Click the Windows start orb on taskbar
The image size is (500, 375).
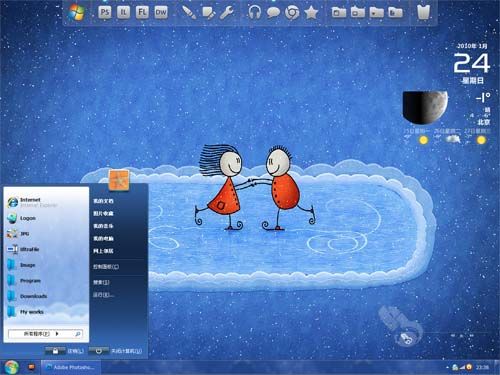[11, 367]
